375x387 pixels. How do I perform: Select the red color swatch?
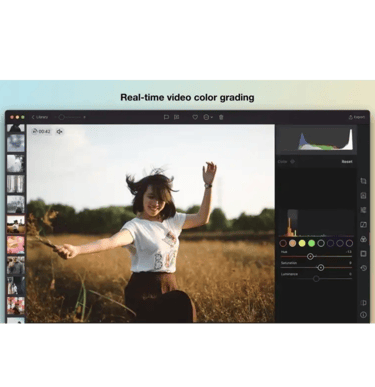tap(283, 243)
